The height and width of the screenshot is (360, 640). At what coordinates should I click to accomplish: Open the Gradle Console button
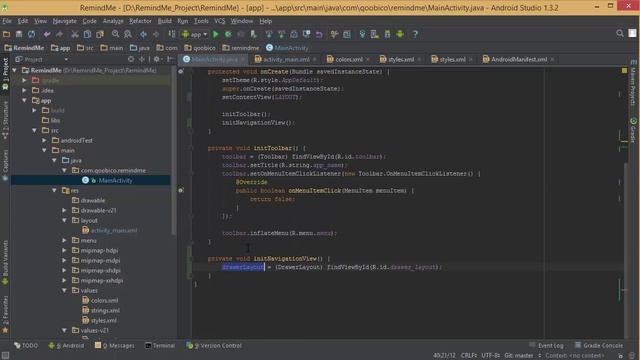599,345
